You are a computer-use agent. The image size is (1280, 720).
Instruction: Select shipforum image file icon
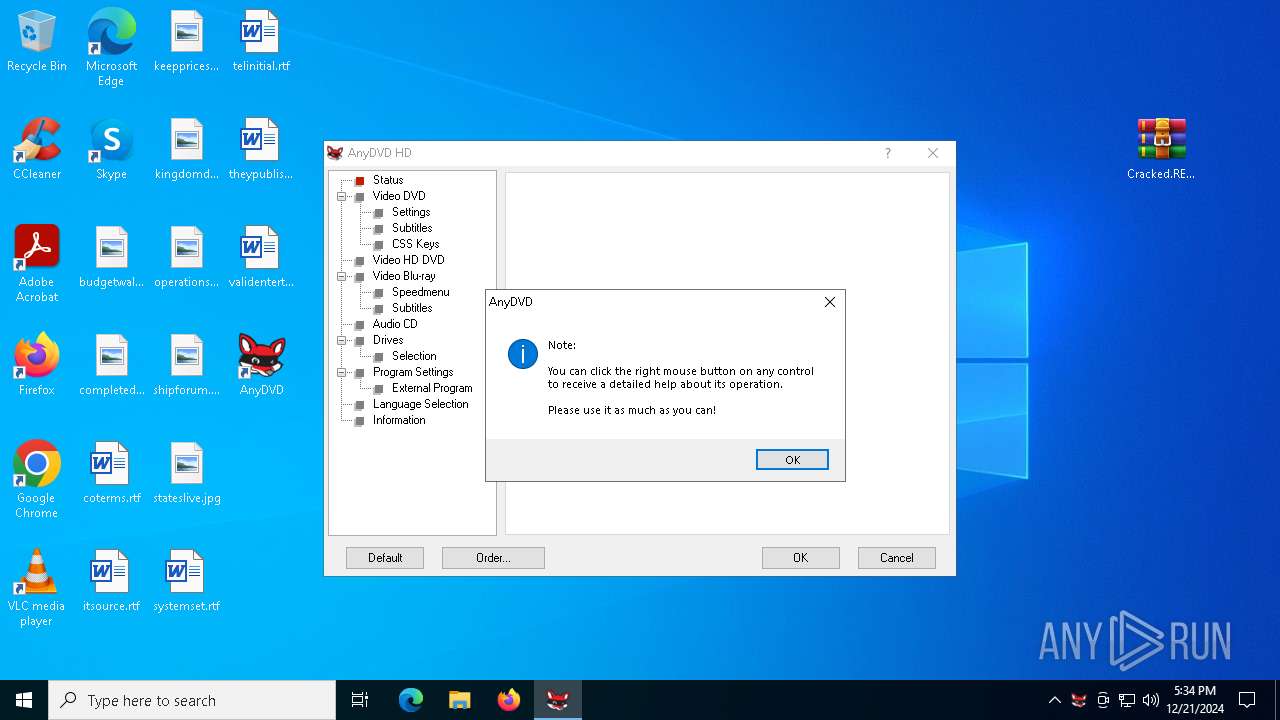[186, 366]
